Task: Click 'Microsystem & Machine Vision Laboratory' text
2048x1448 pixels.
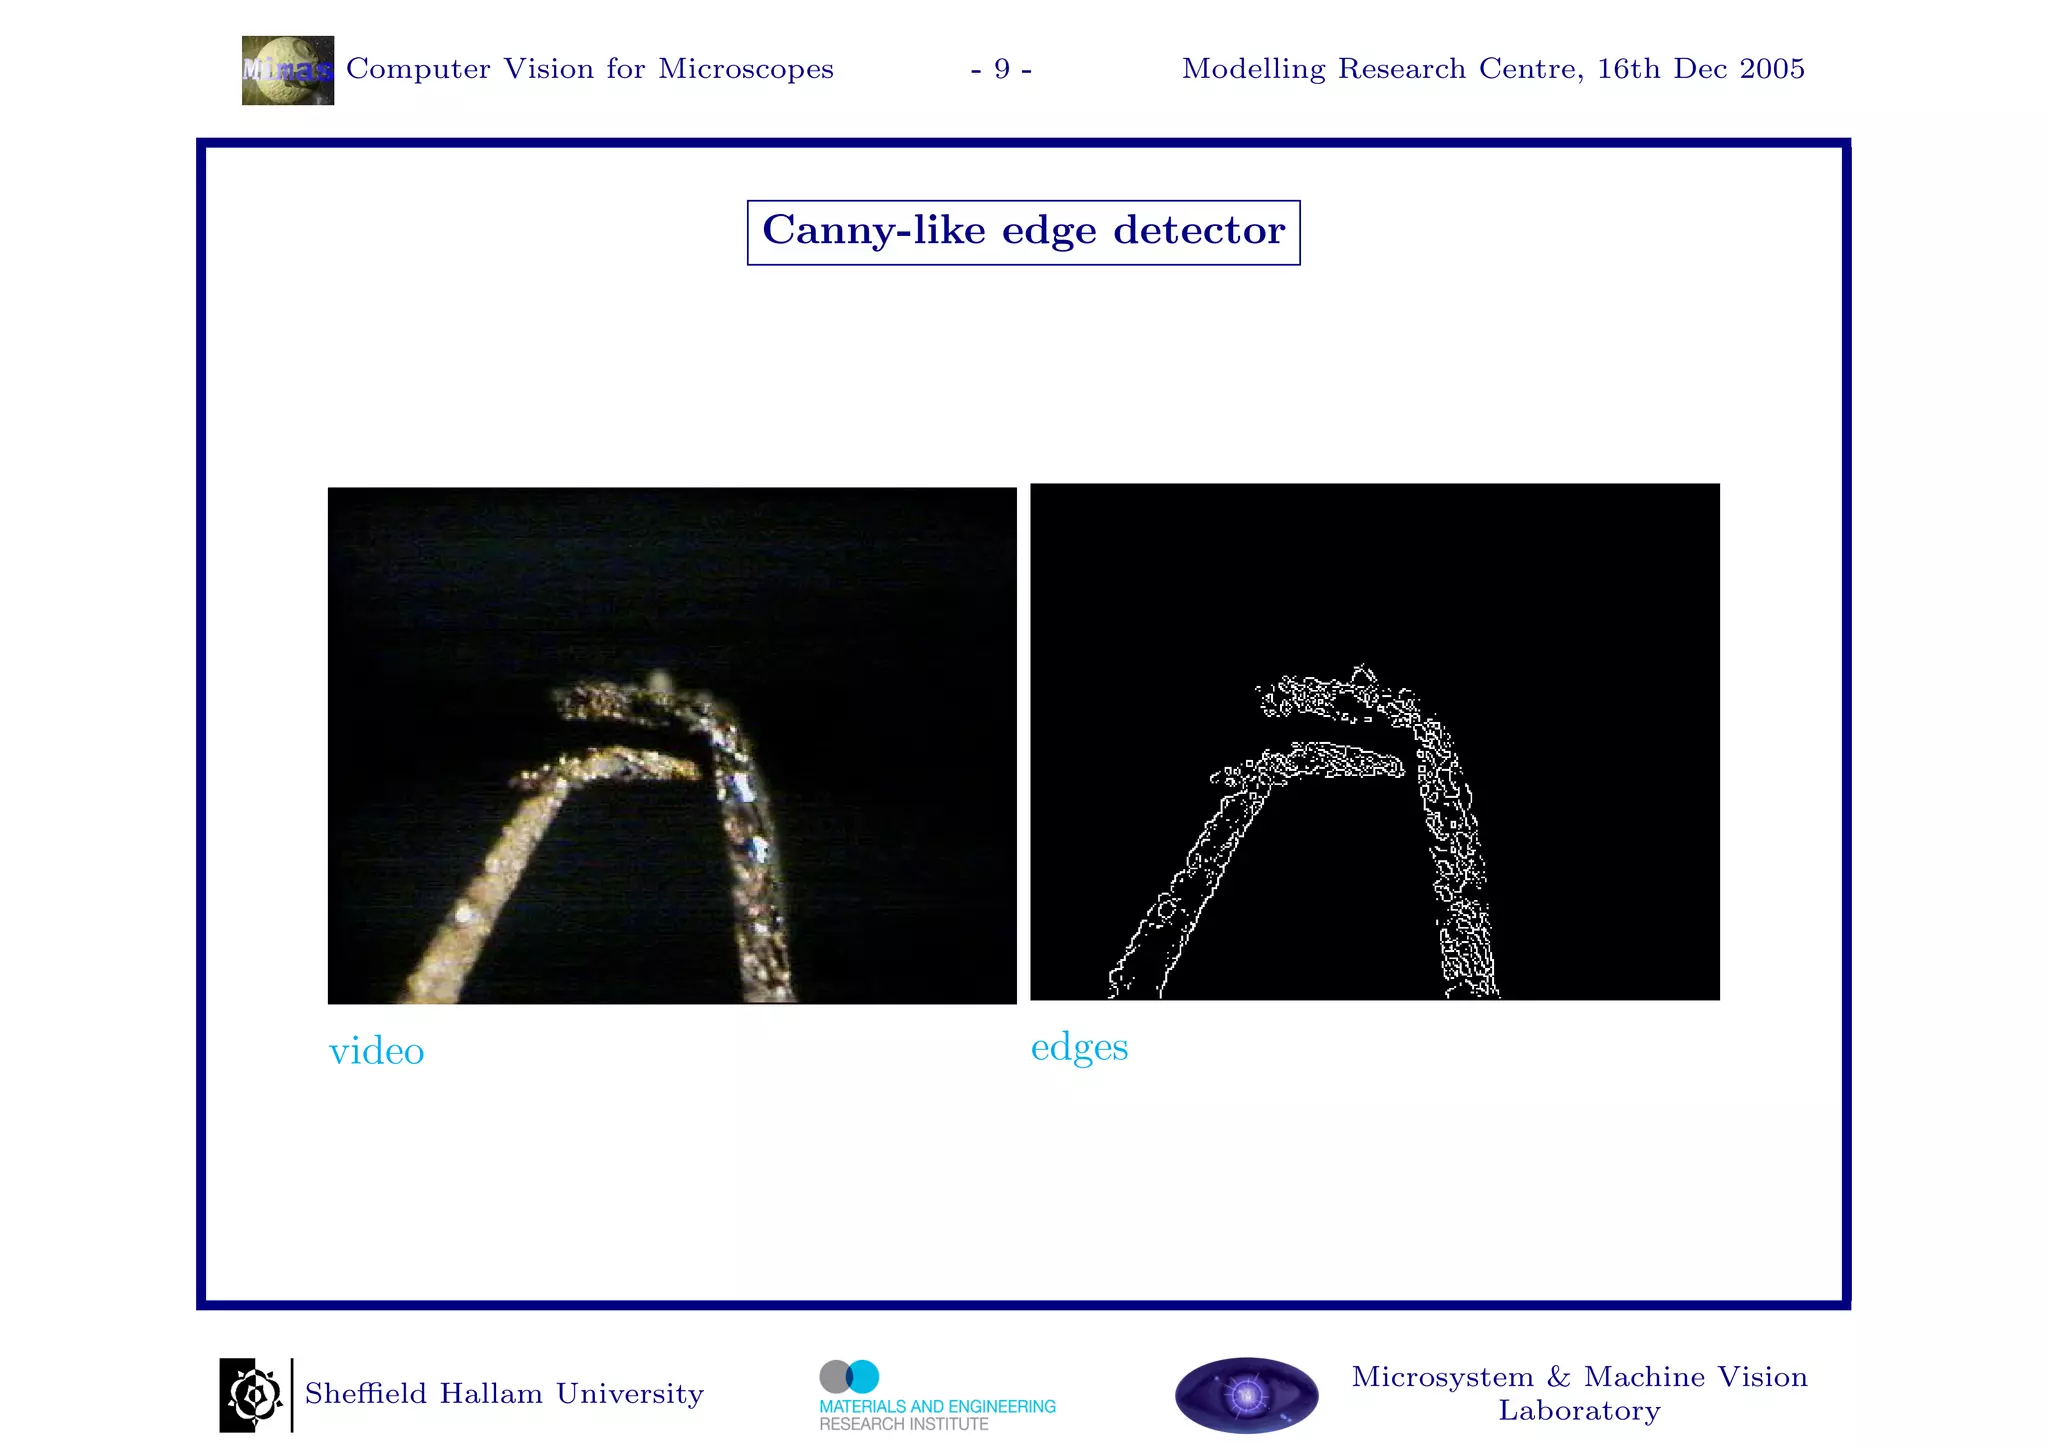Action: (x=1580, y=1394)
